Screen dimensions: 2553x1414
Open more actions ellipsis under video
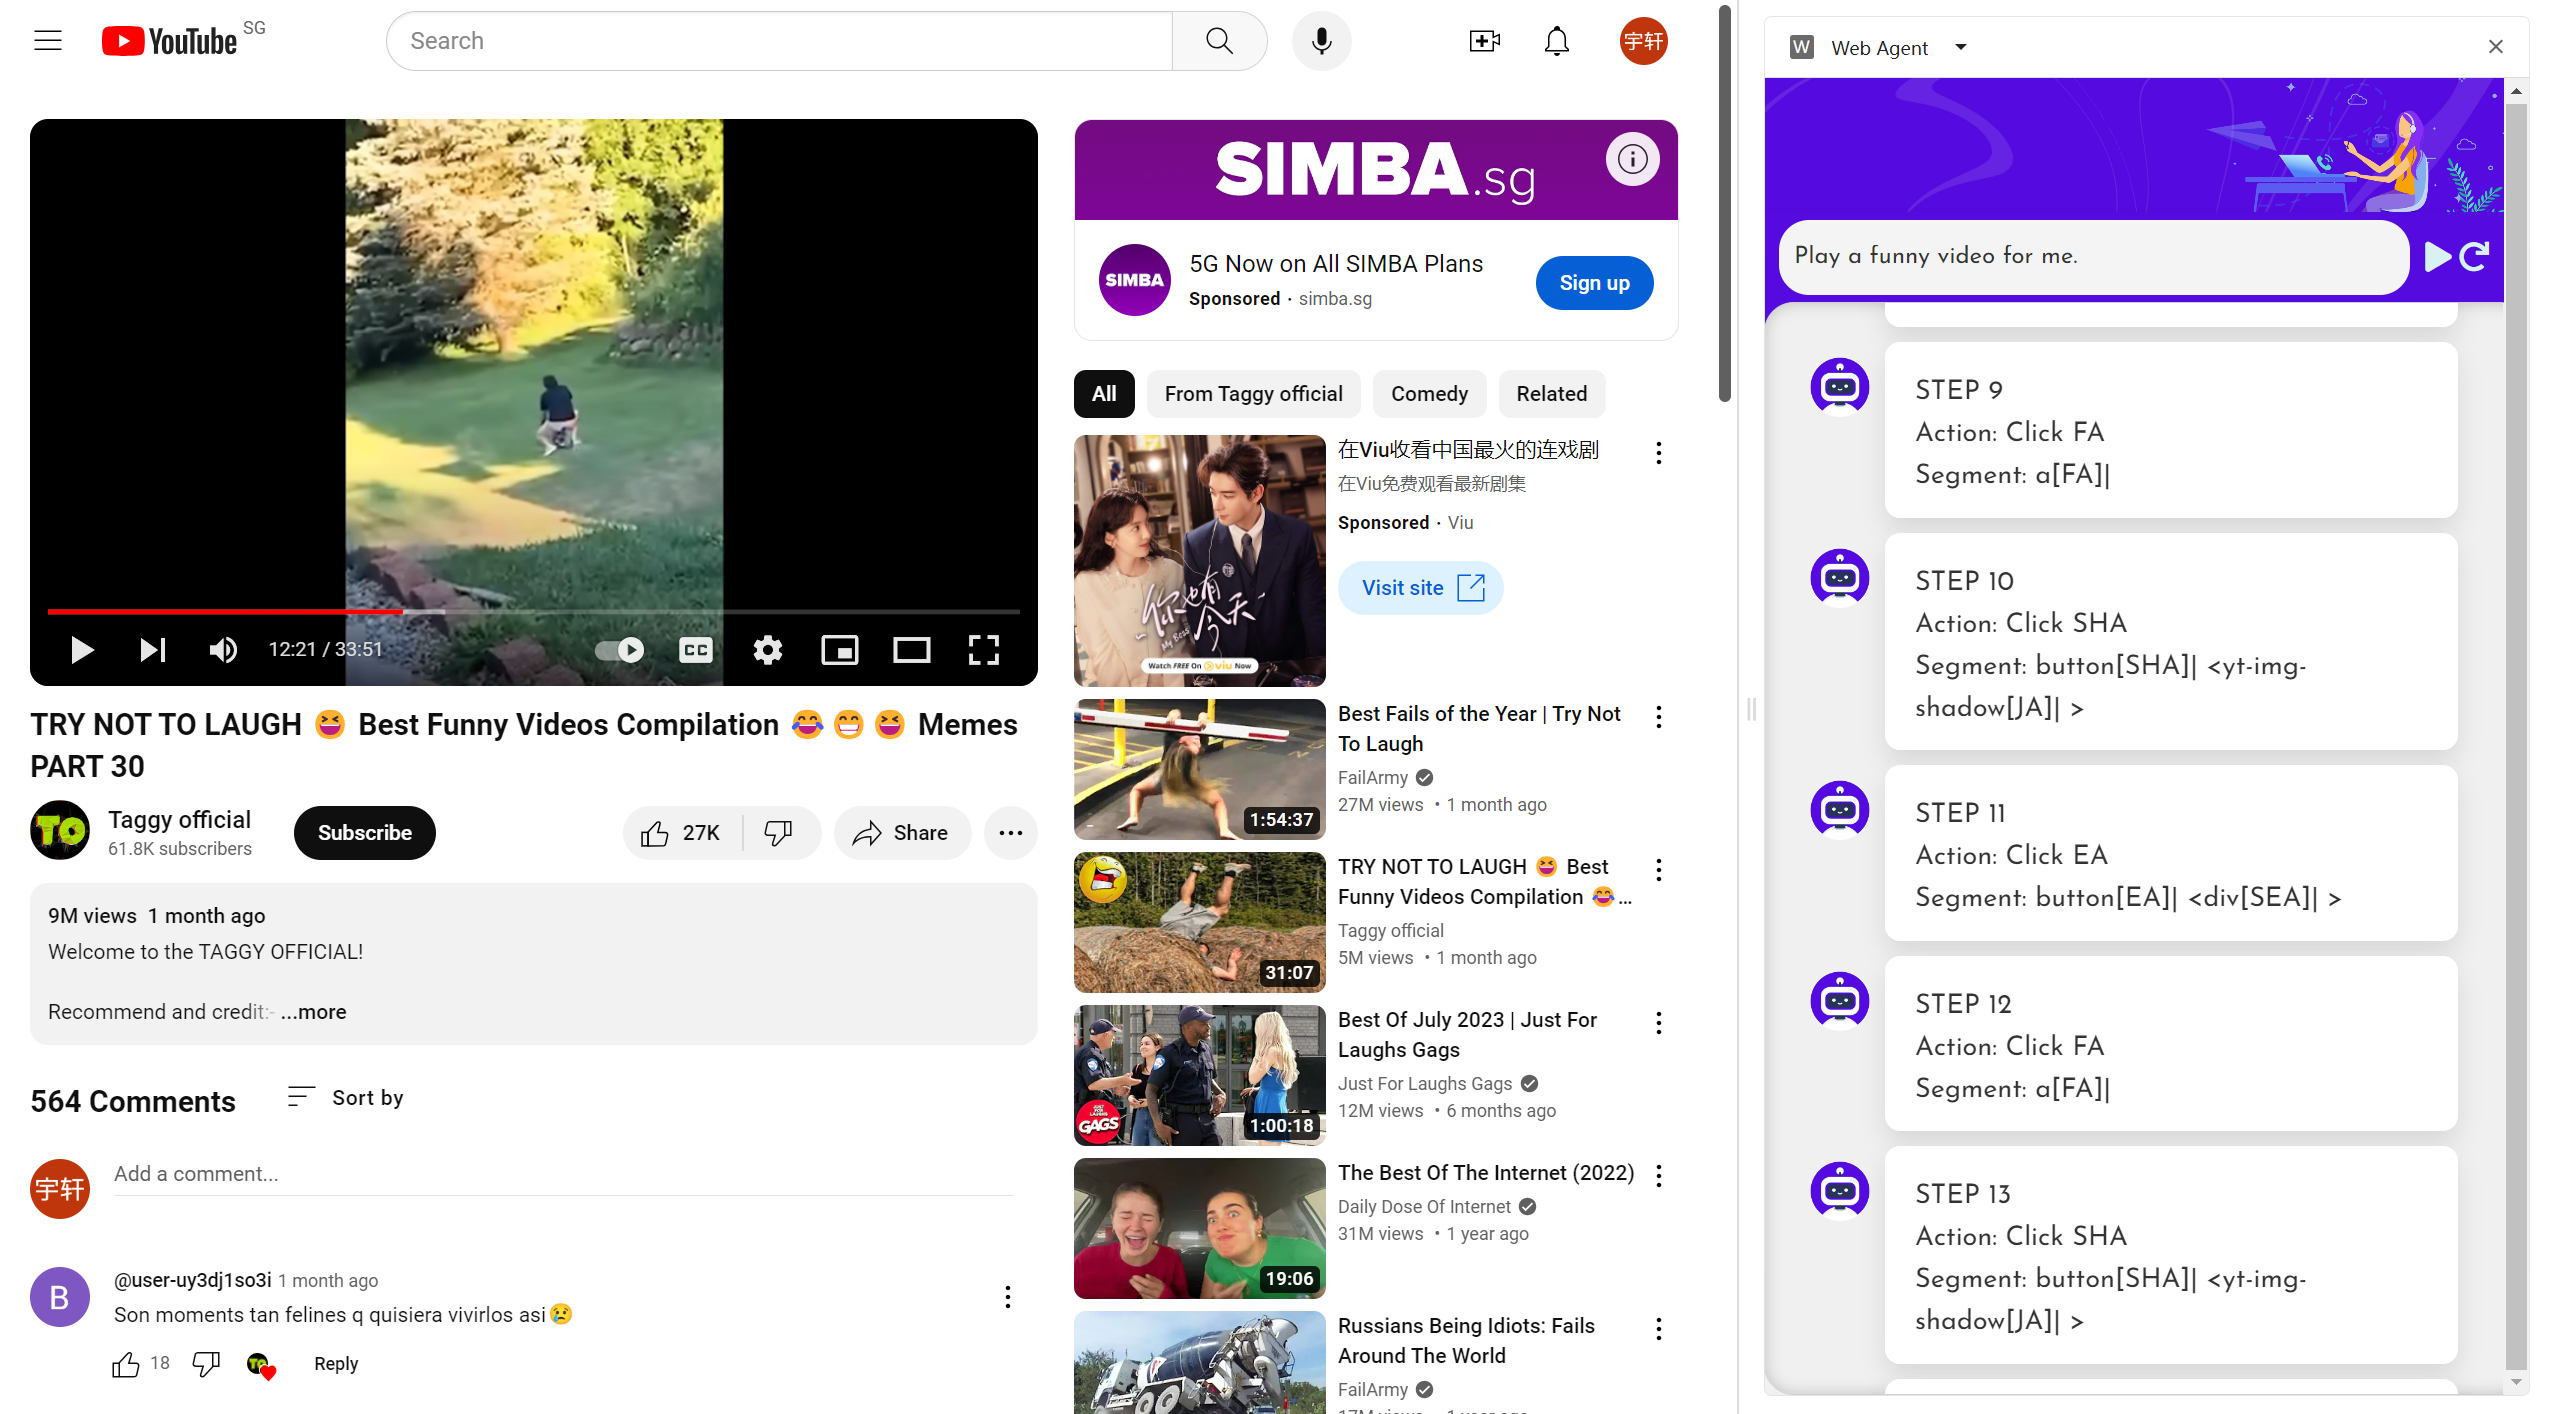(1010, 833)
